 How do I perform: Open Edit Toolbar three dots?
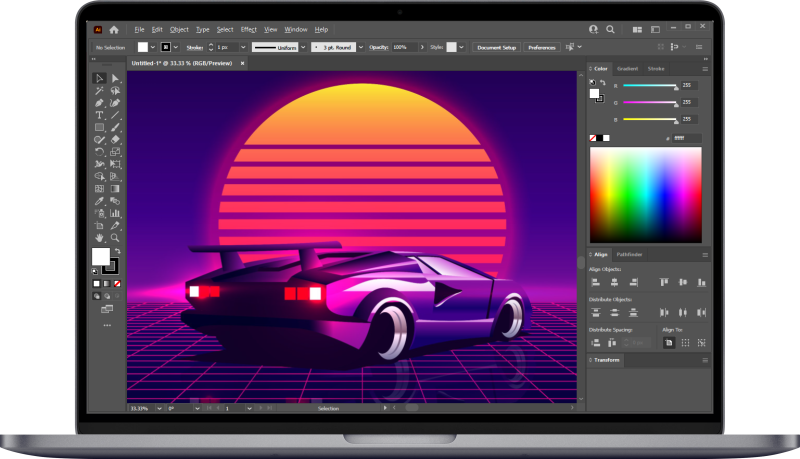107,325
